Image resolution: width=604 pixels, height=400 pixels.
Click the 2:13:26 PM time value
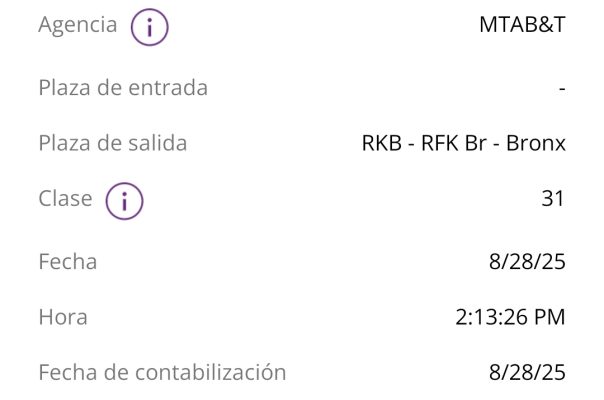click(510, 318)
